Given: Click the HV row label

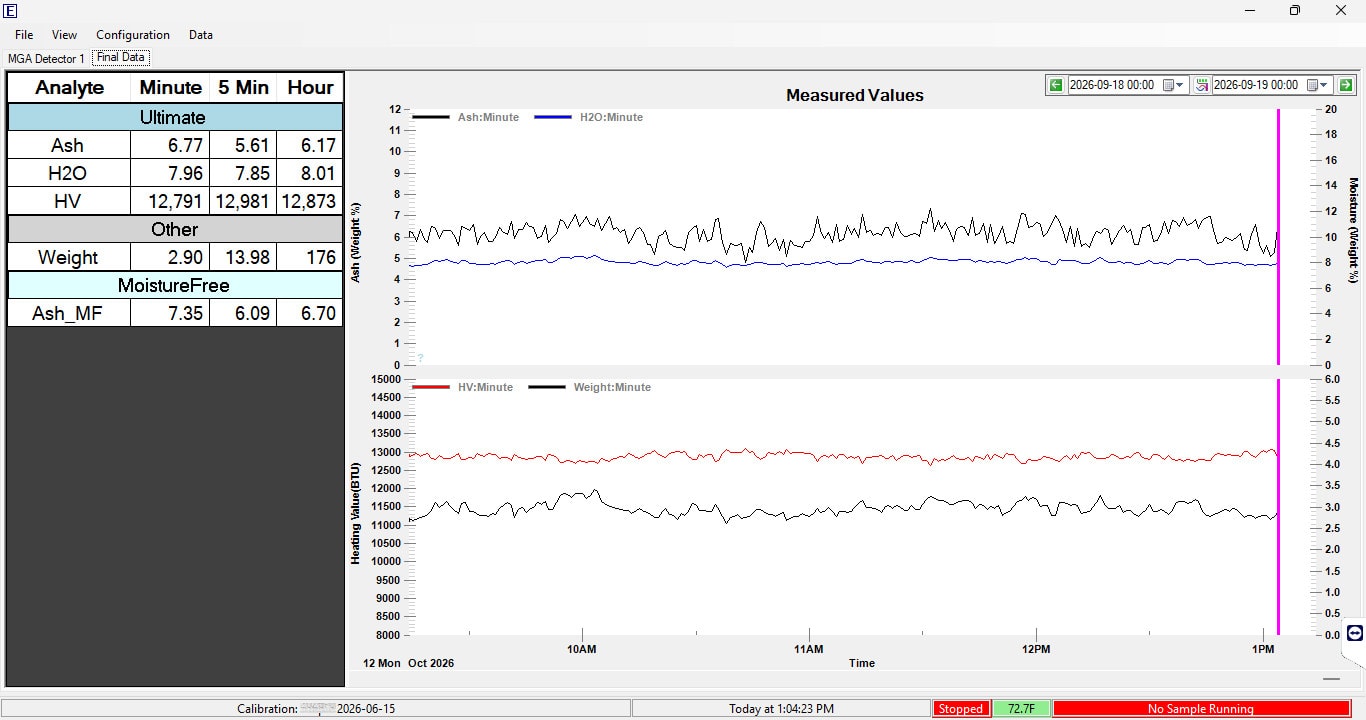Looking at the screenshot, I should point(69,201).
